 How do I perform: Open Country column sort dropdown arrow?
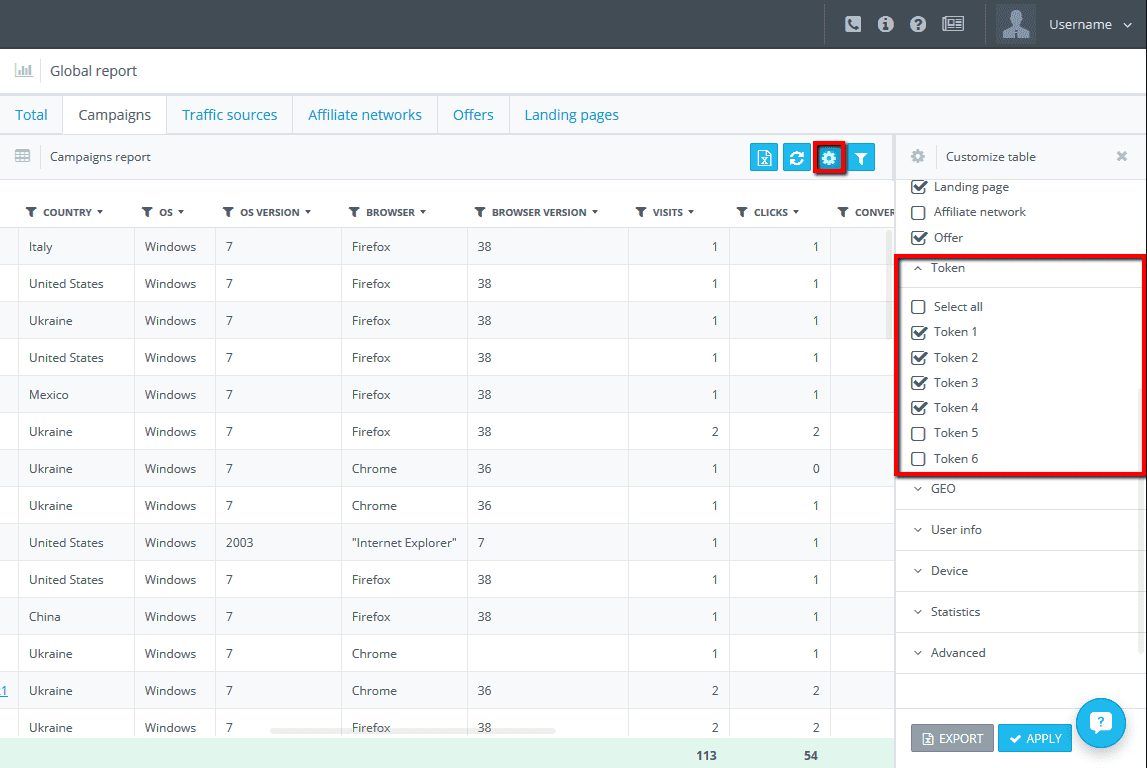pos(100,212)
